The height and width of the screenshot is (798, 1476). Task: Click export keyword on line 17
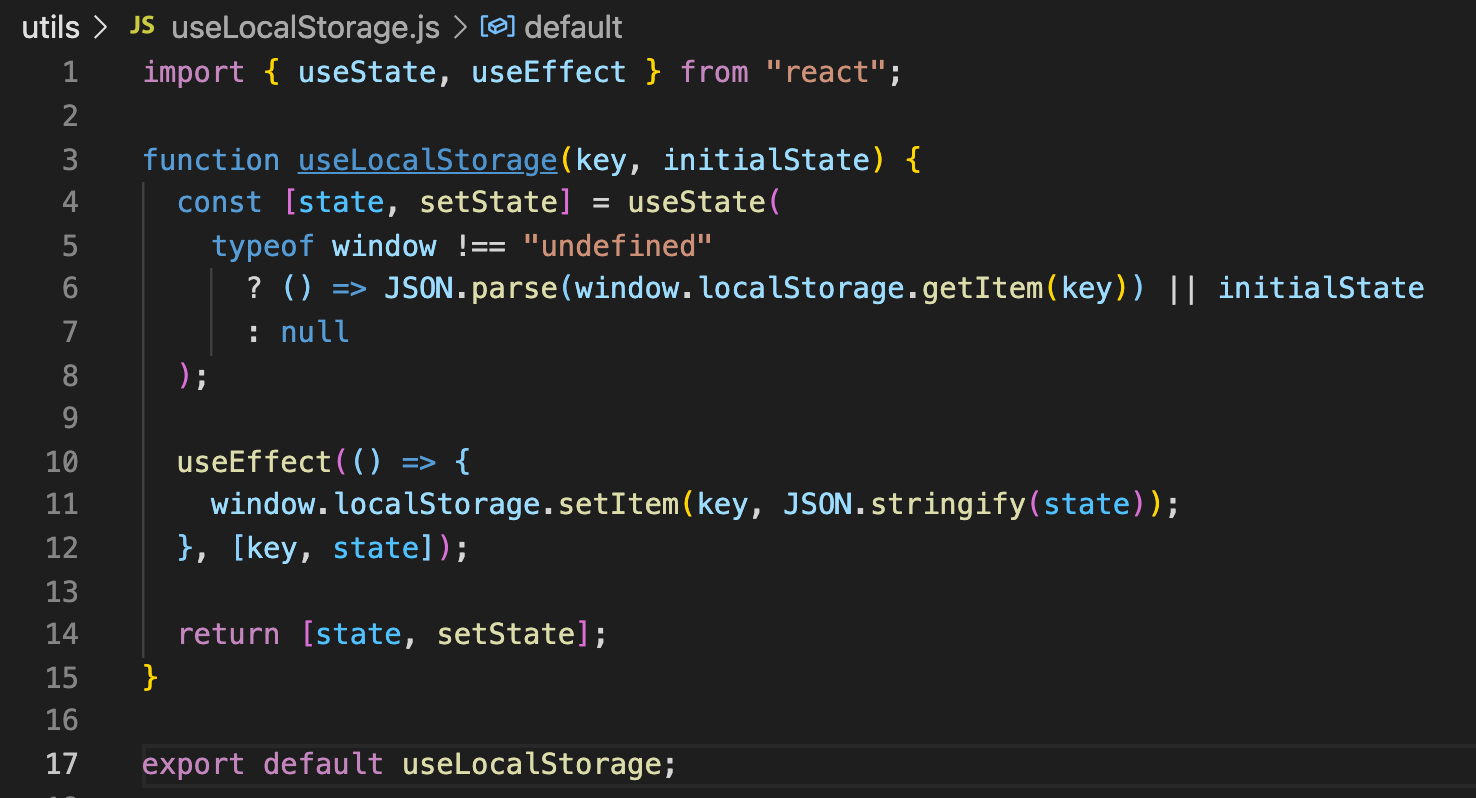pos(193,765)
